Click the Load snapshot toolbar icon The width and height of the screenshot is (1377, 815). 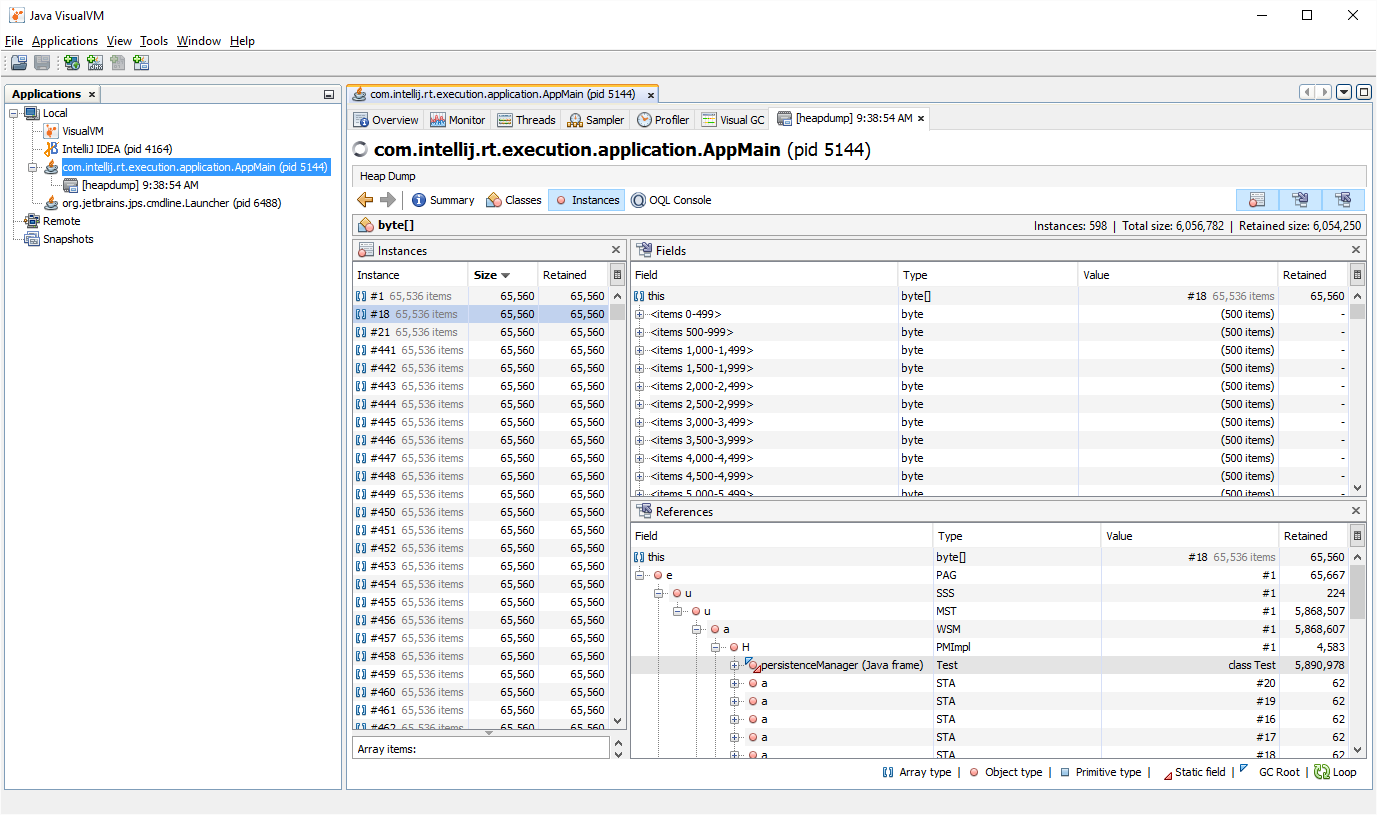[x=19, y=63]
